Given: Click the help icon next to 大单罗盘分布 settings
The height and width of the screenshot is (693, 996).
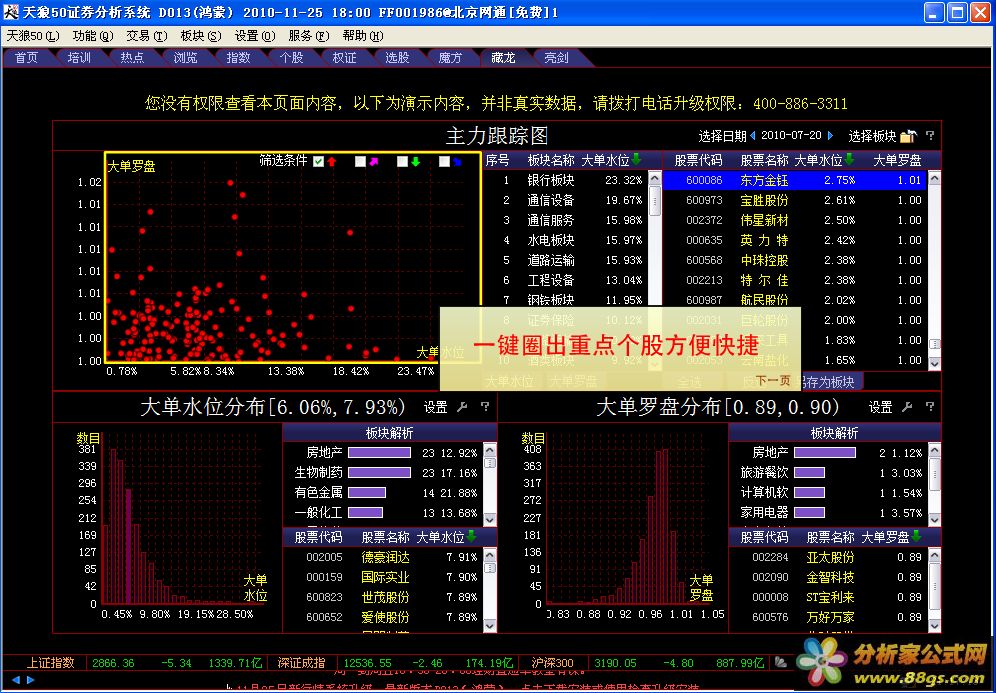Looking at the screenshot, I should [x=930, y=407].
